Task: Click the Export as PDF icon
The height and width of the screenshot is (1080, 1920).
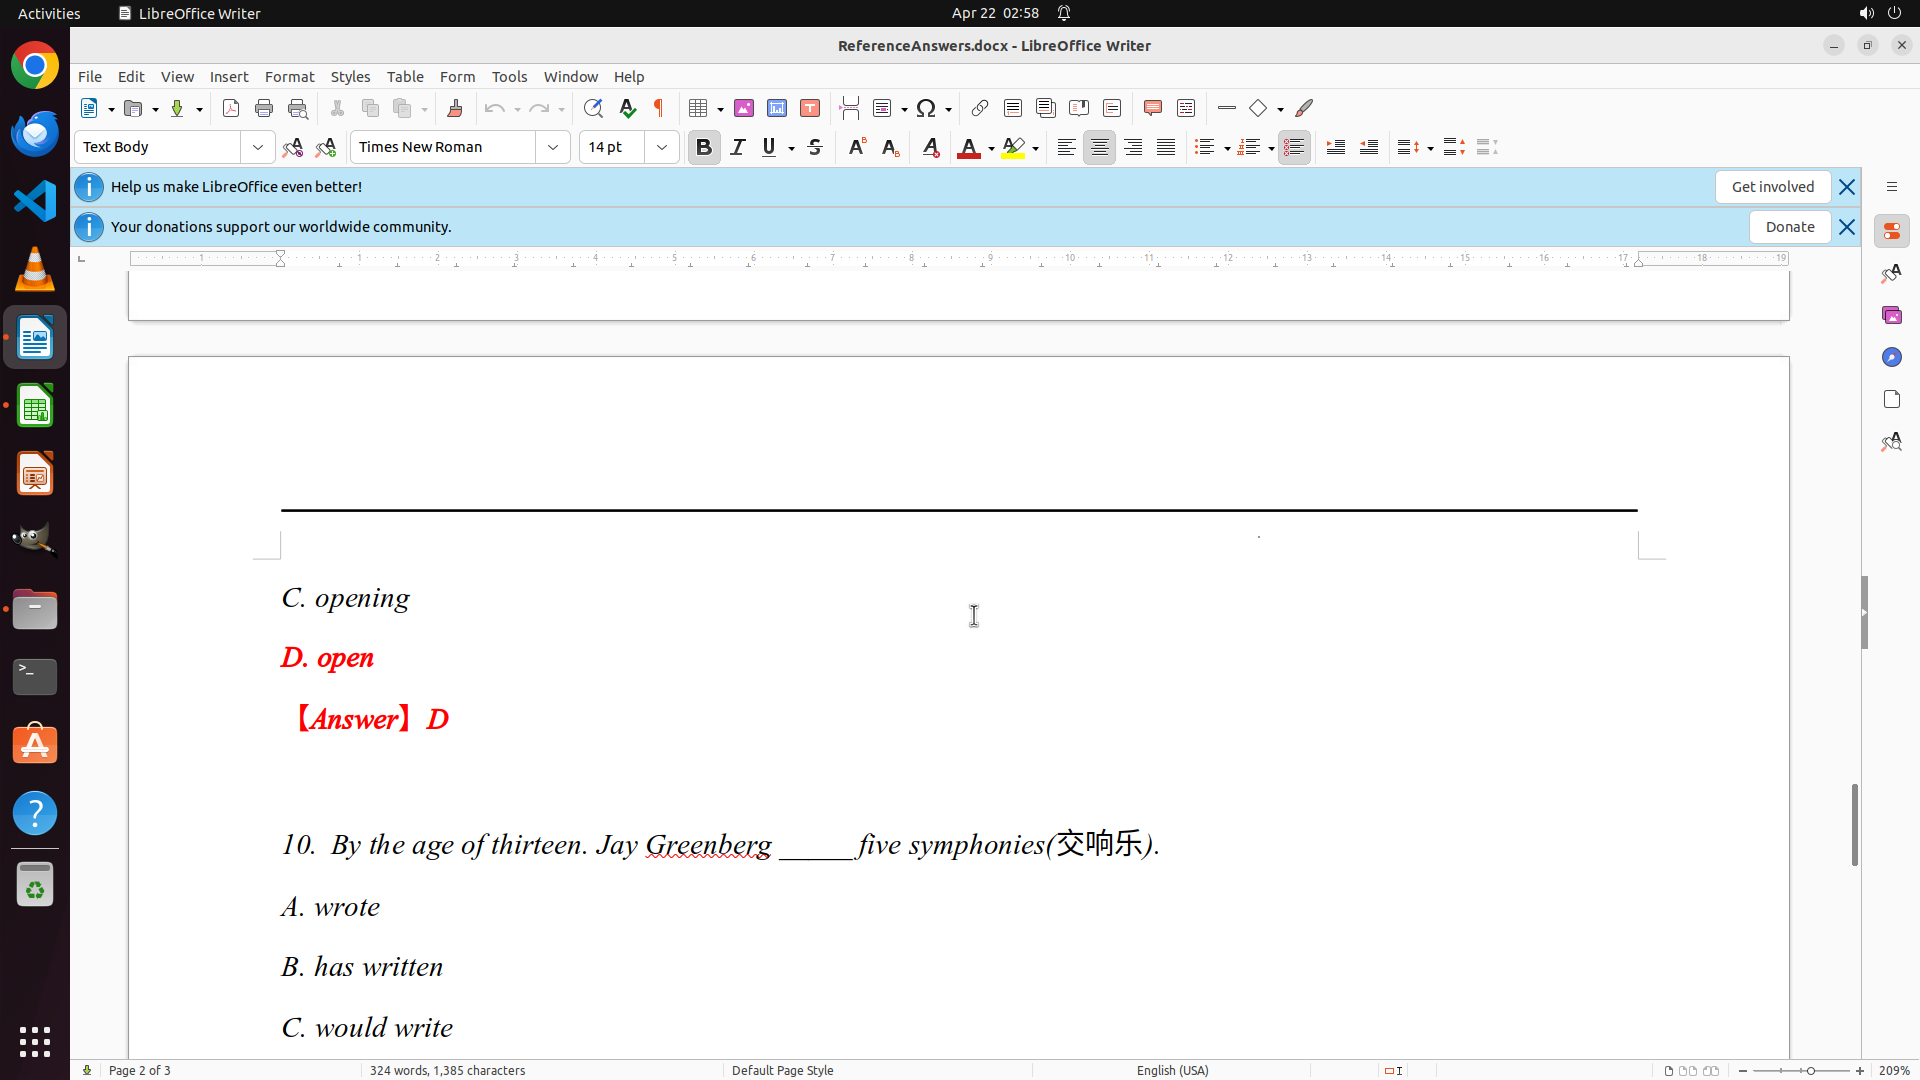Action: 231,108
